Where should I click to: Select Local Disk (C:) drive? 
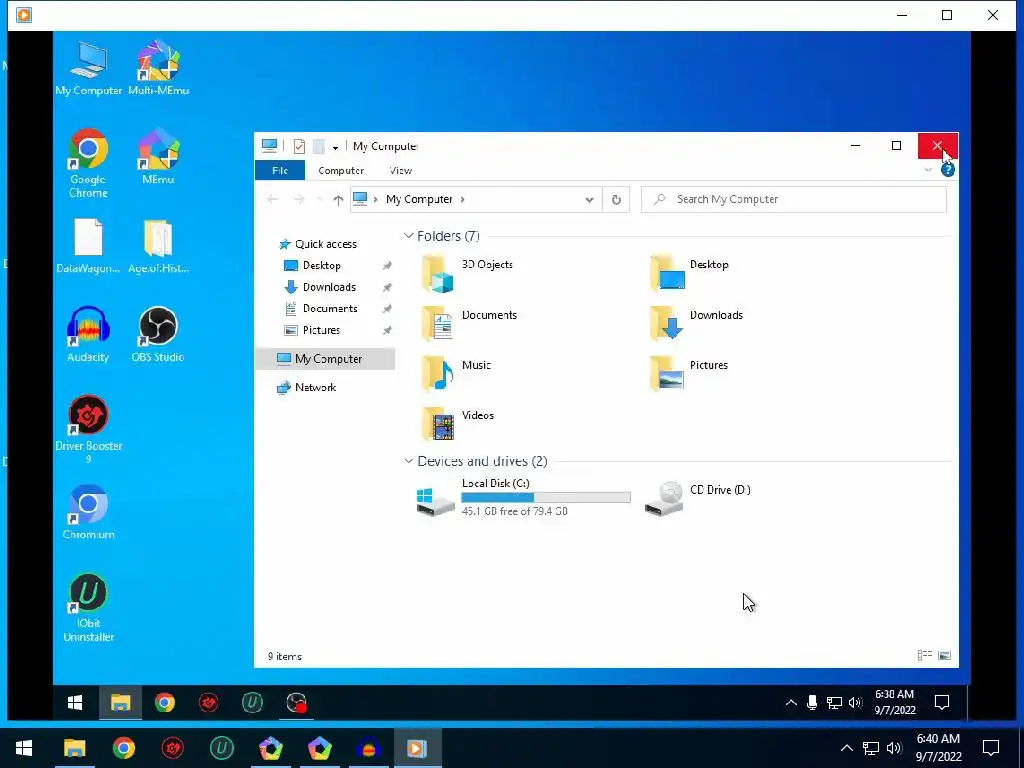524,500
